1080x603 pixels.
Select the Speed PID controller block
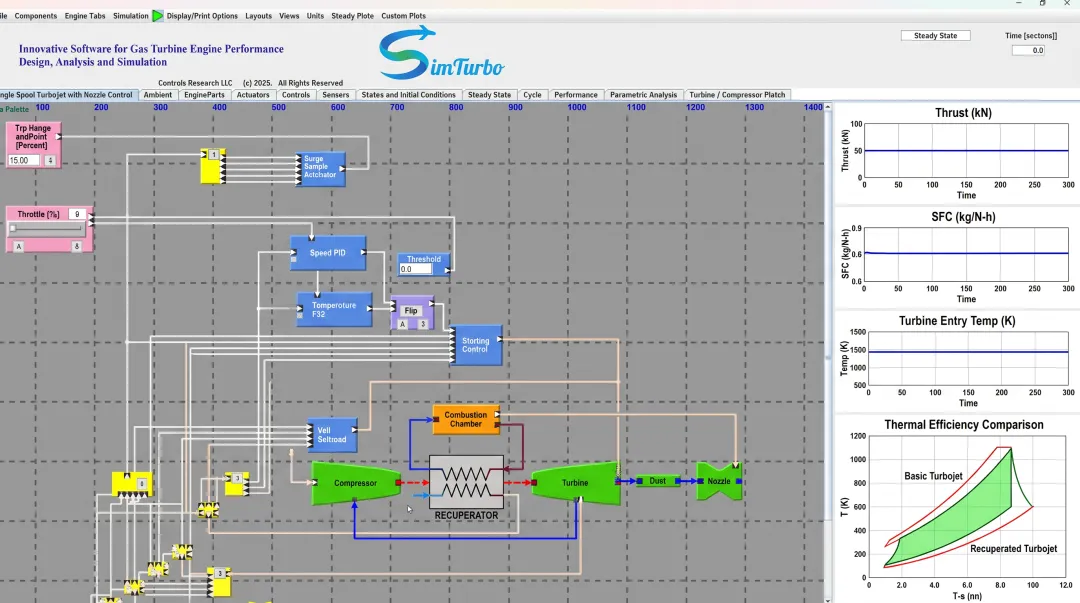pos(328,253)
